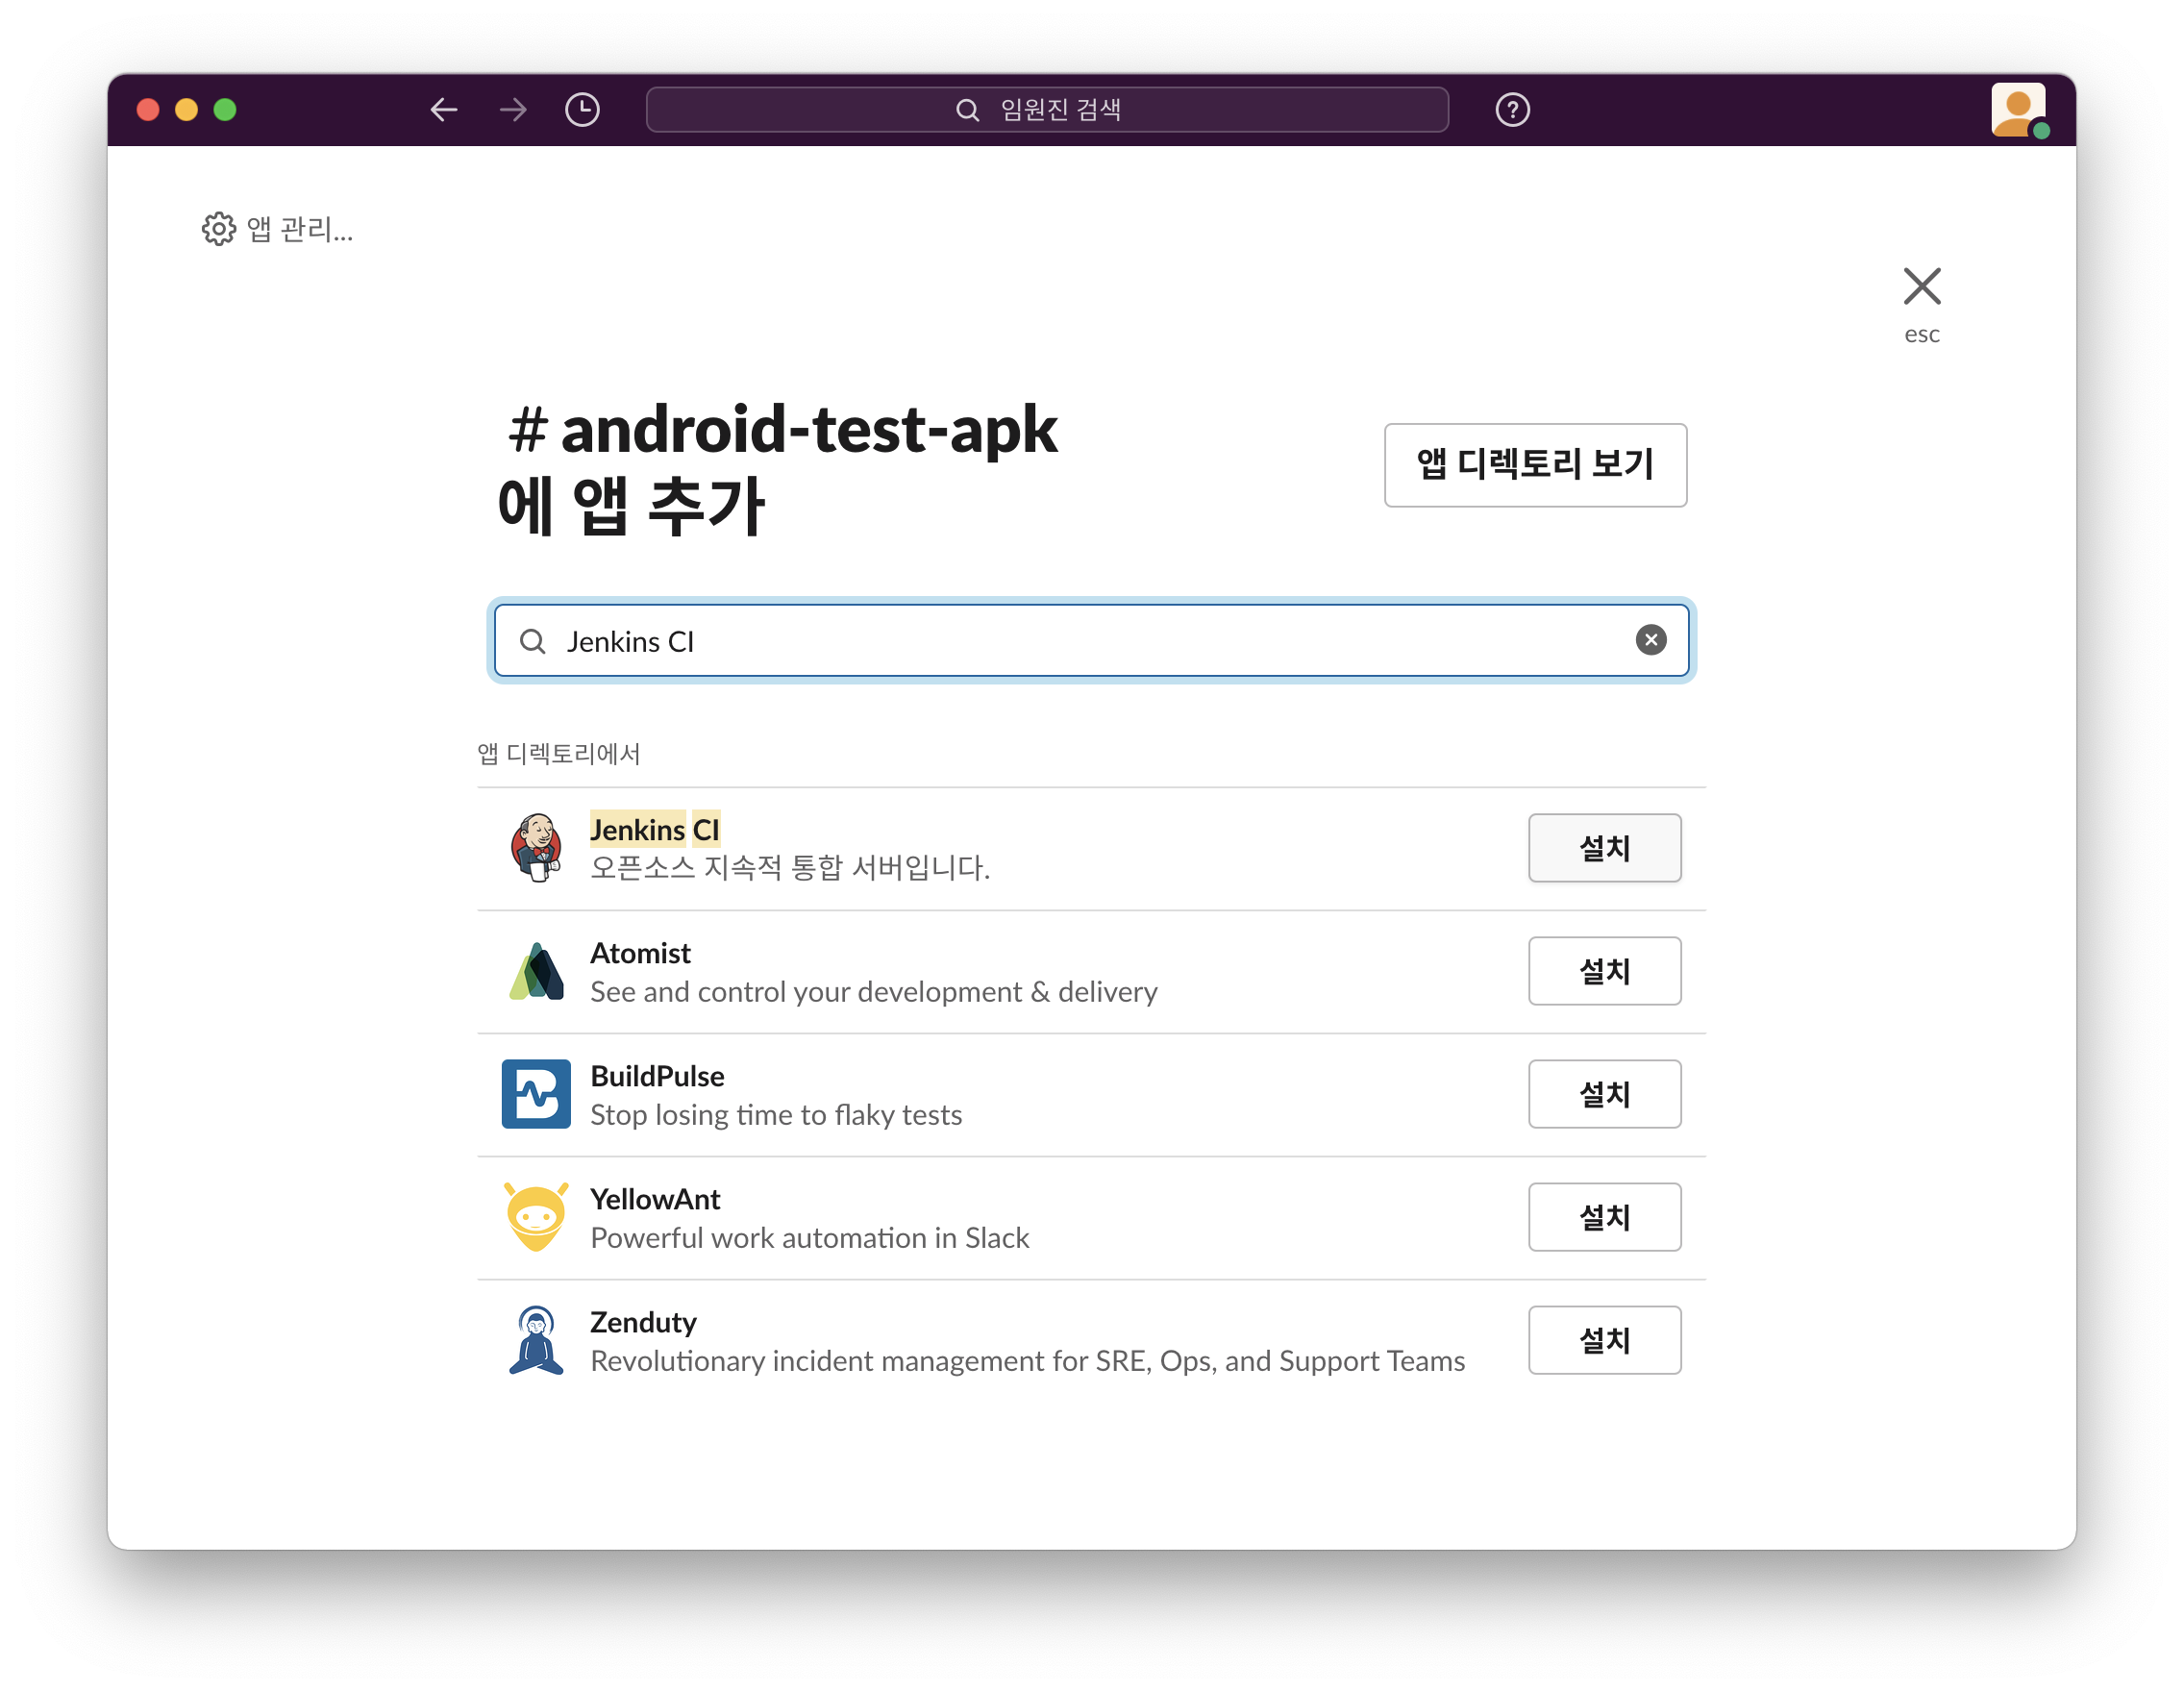
Task: Clear the Jenkins CI search text
Action: (x=1650, y=640)
